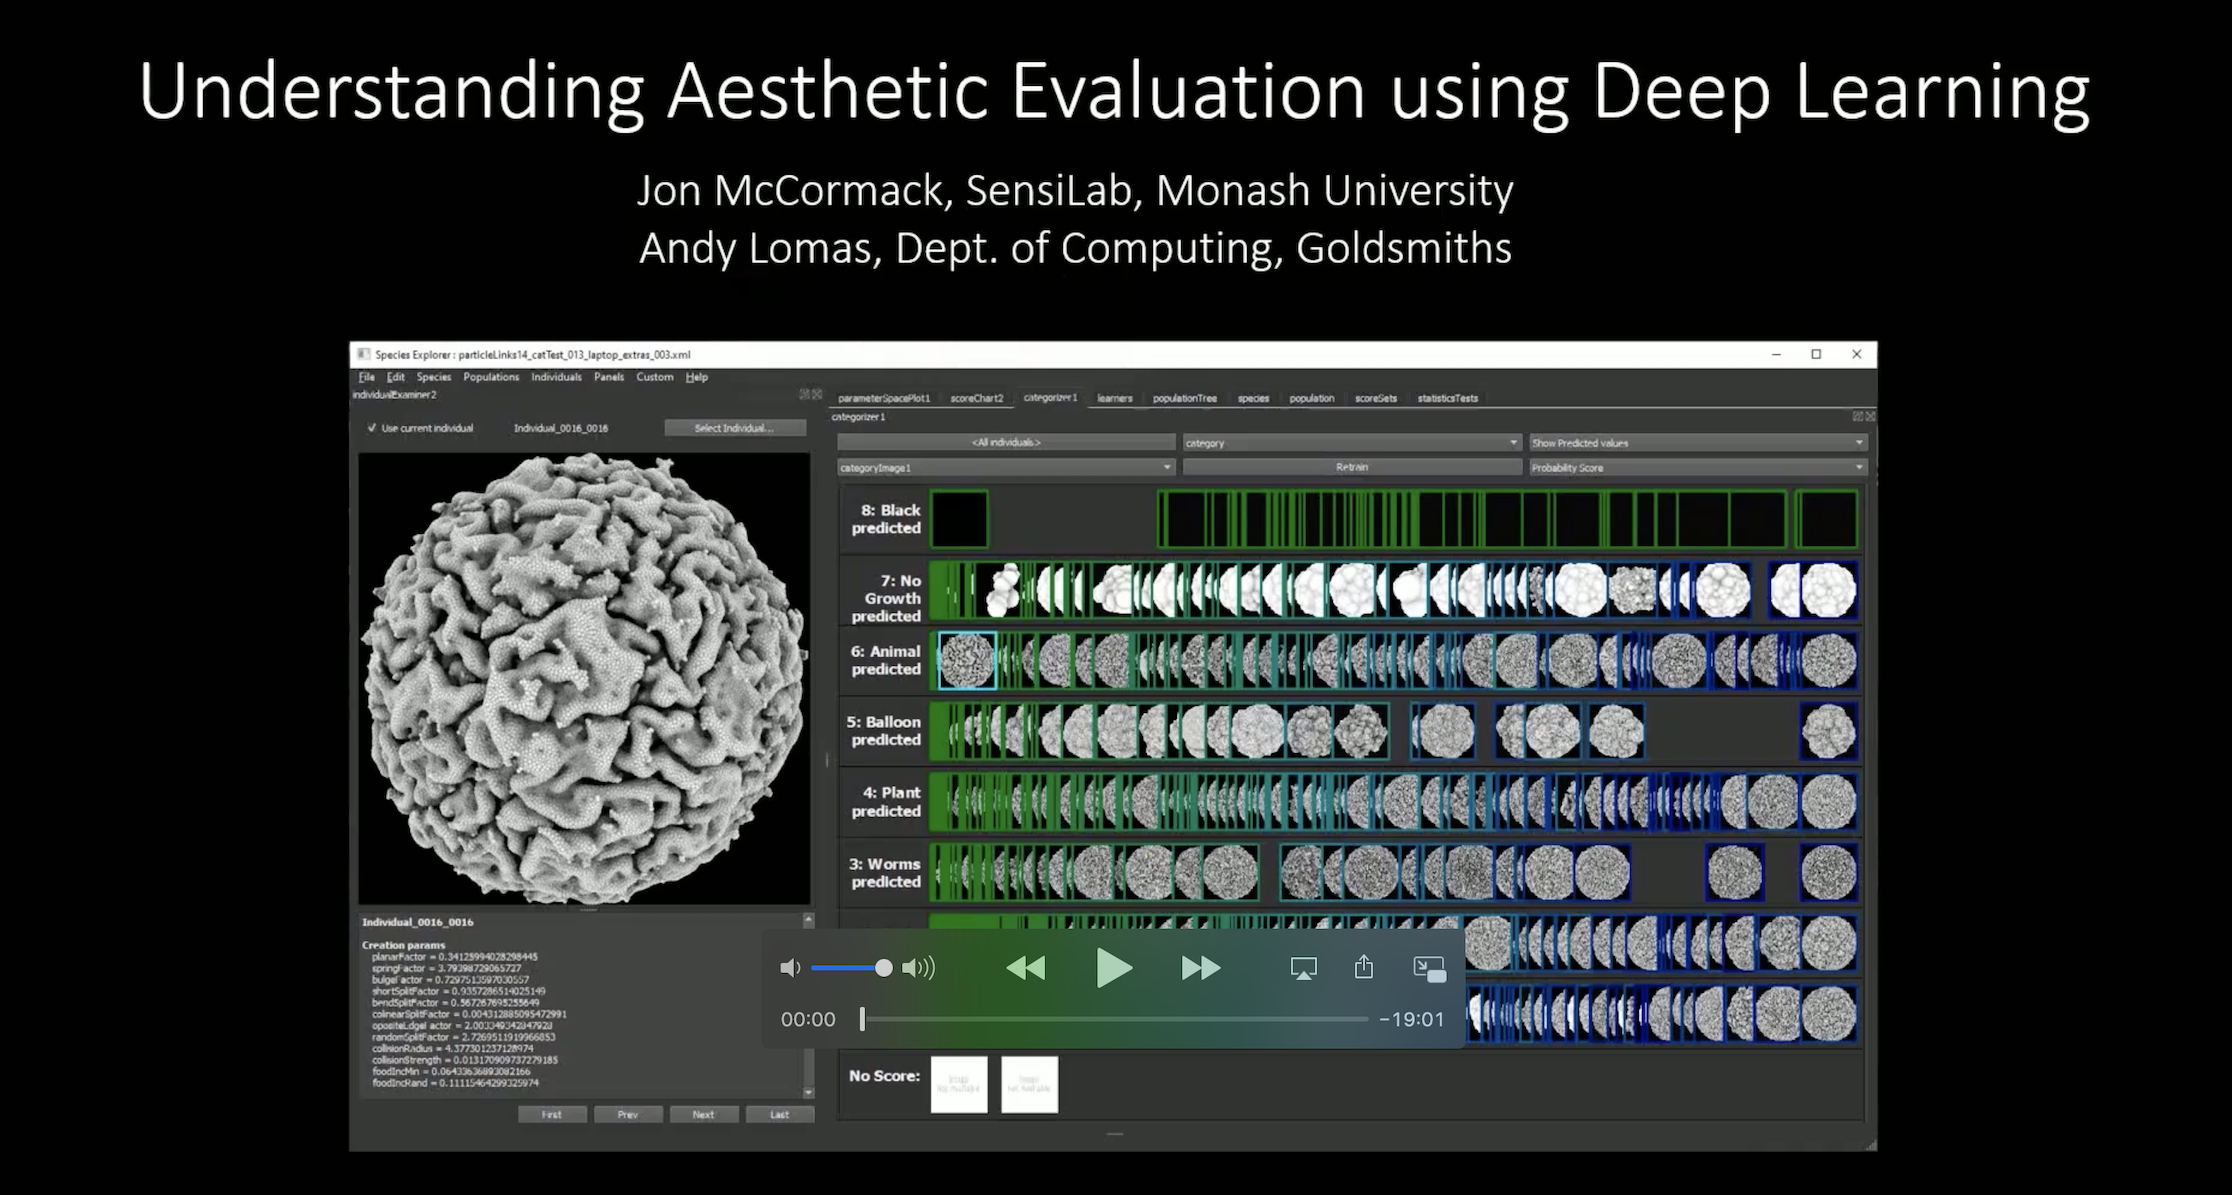
Task: Click the volume slider knob
Action: pyautogui.click(x=883, y=968)
